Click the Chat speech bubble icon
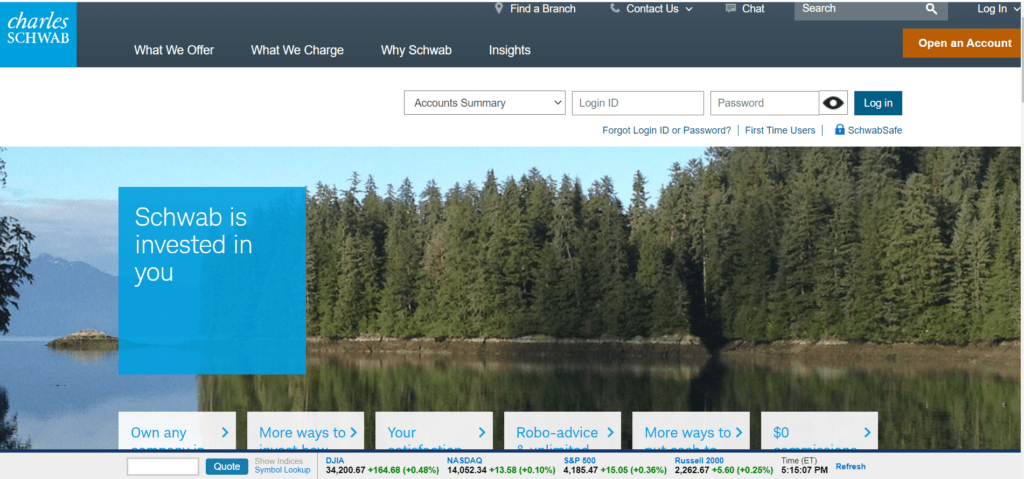Viewport: 1024px width, 479px height. click(x=731, y=8)
